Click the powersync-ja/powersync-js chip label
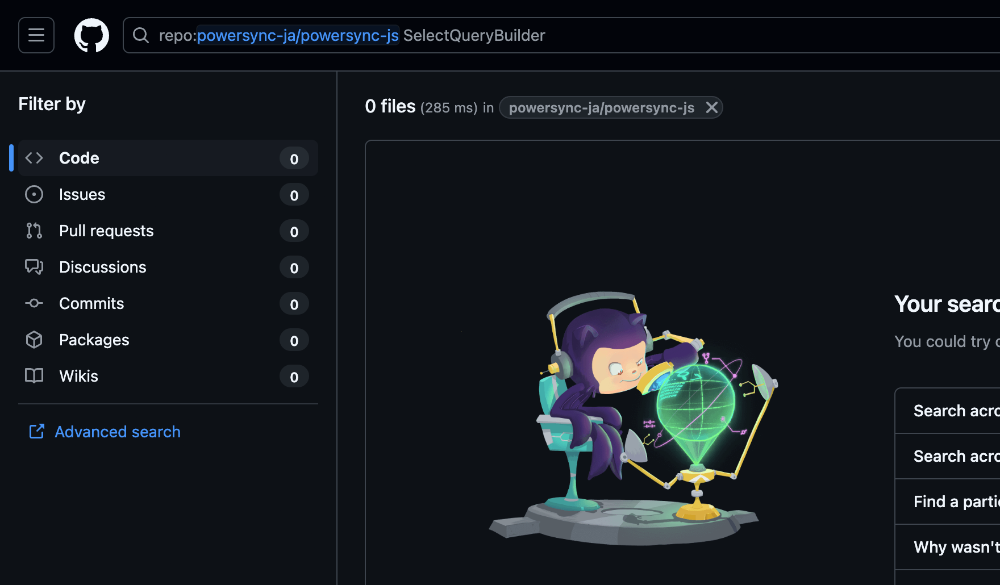This screenshot has width=1000, height=585. [601, 108]
